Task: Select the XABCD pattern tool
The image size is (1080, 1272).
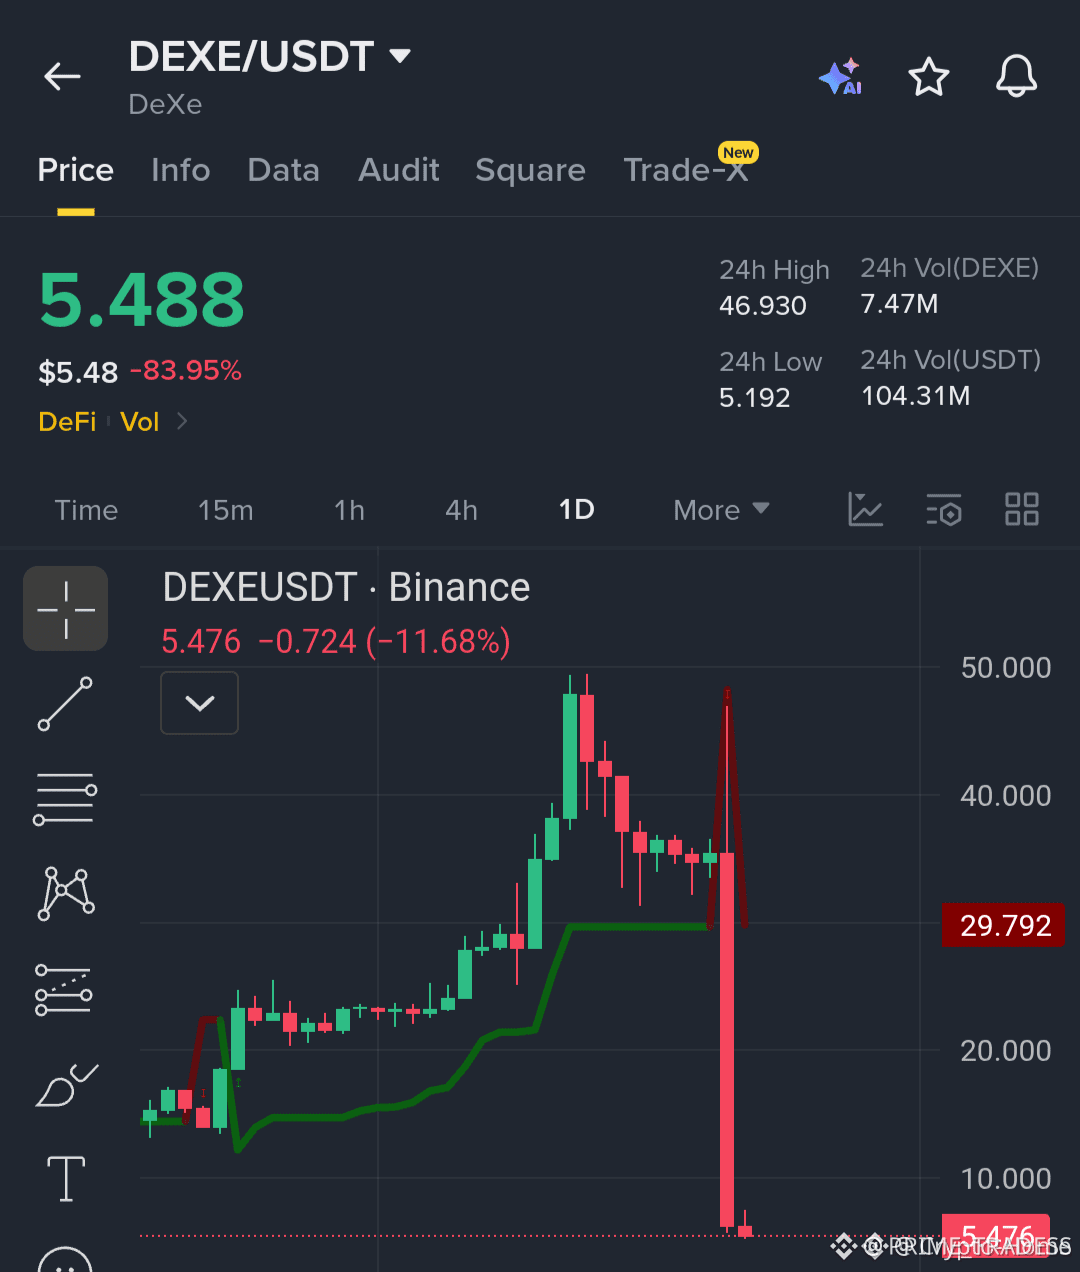Action: [x=66, y=893]
